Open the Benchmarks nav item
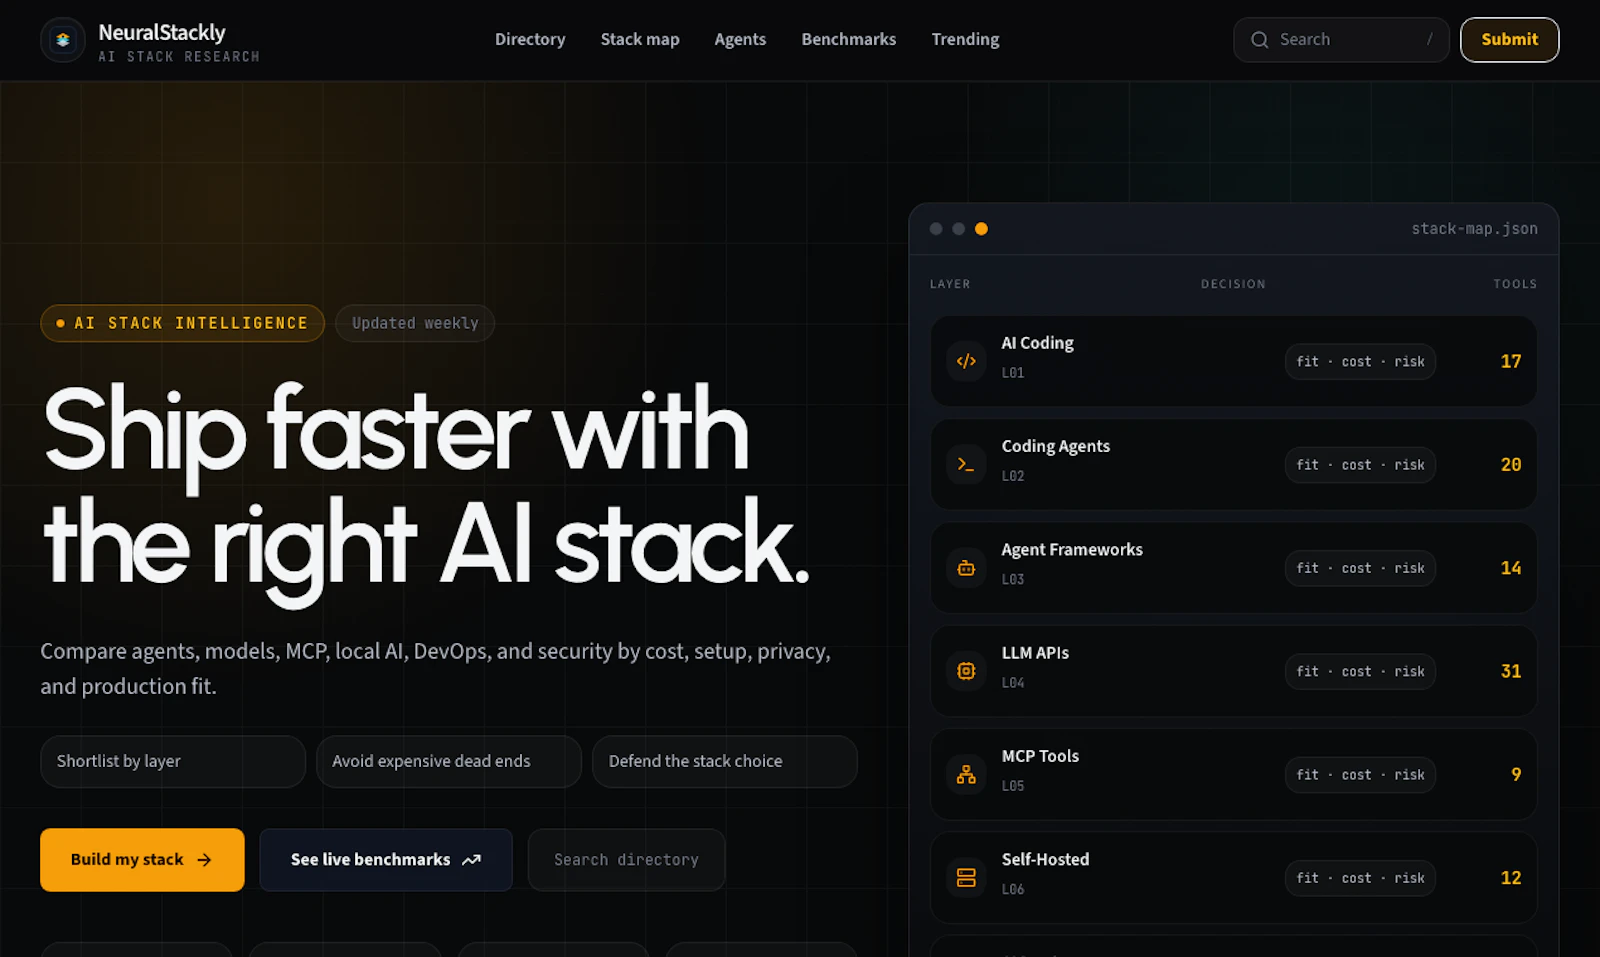 point(849,40)
